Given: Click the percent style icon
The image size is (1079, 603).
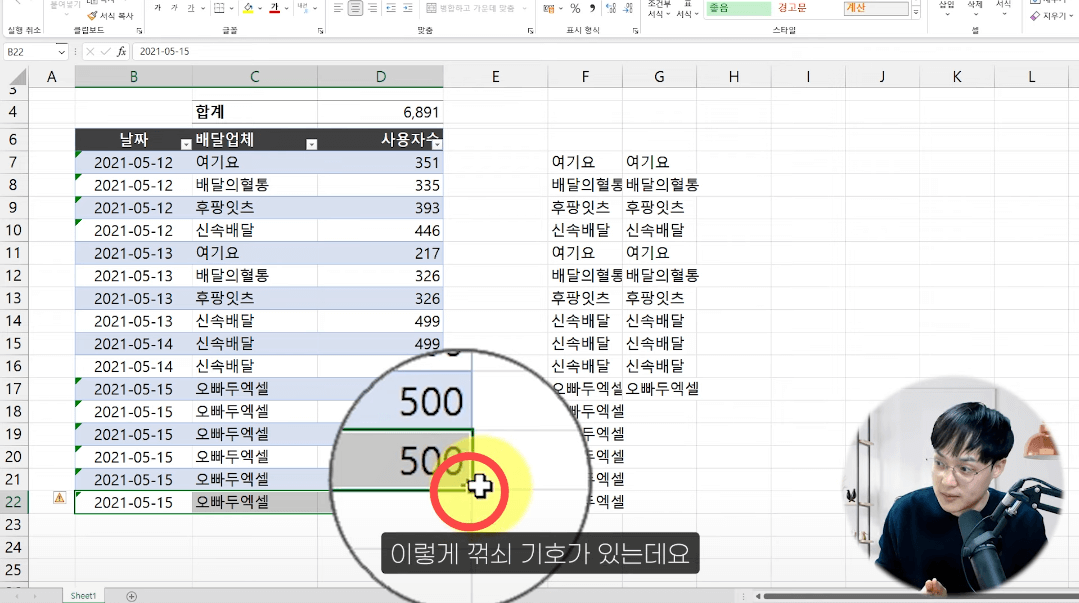Looking at the screenshot, I should point(575,8).
